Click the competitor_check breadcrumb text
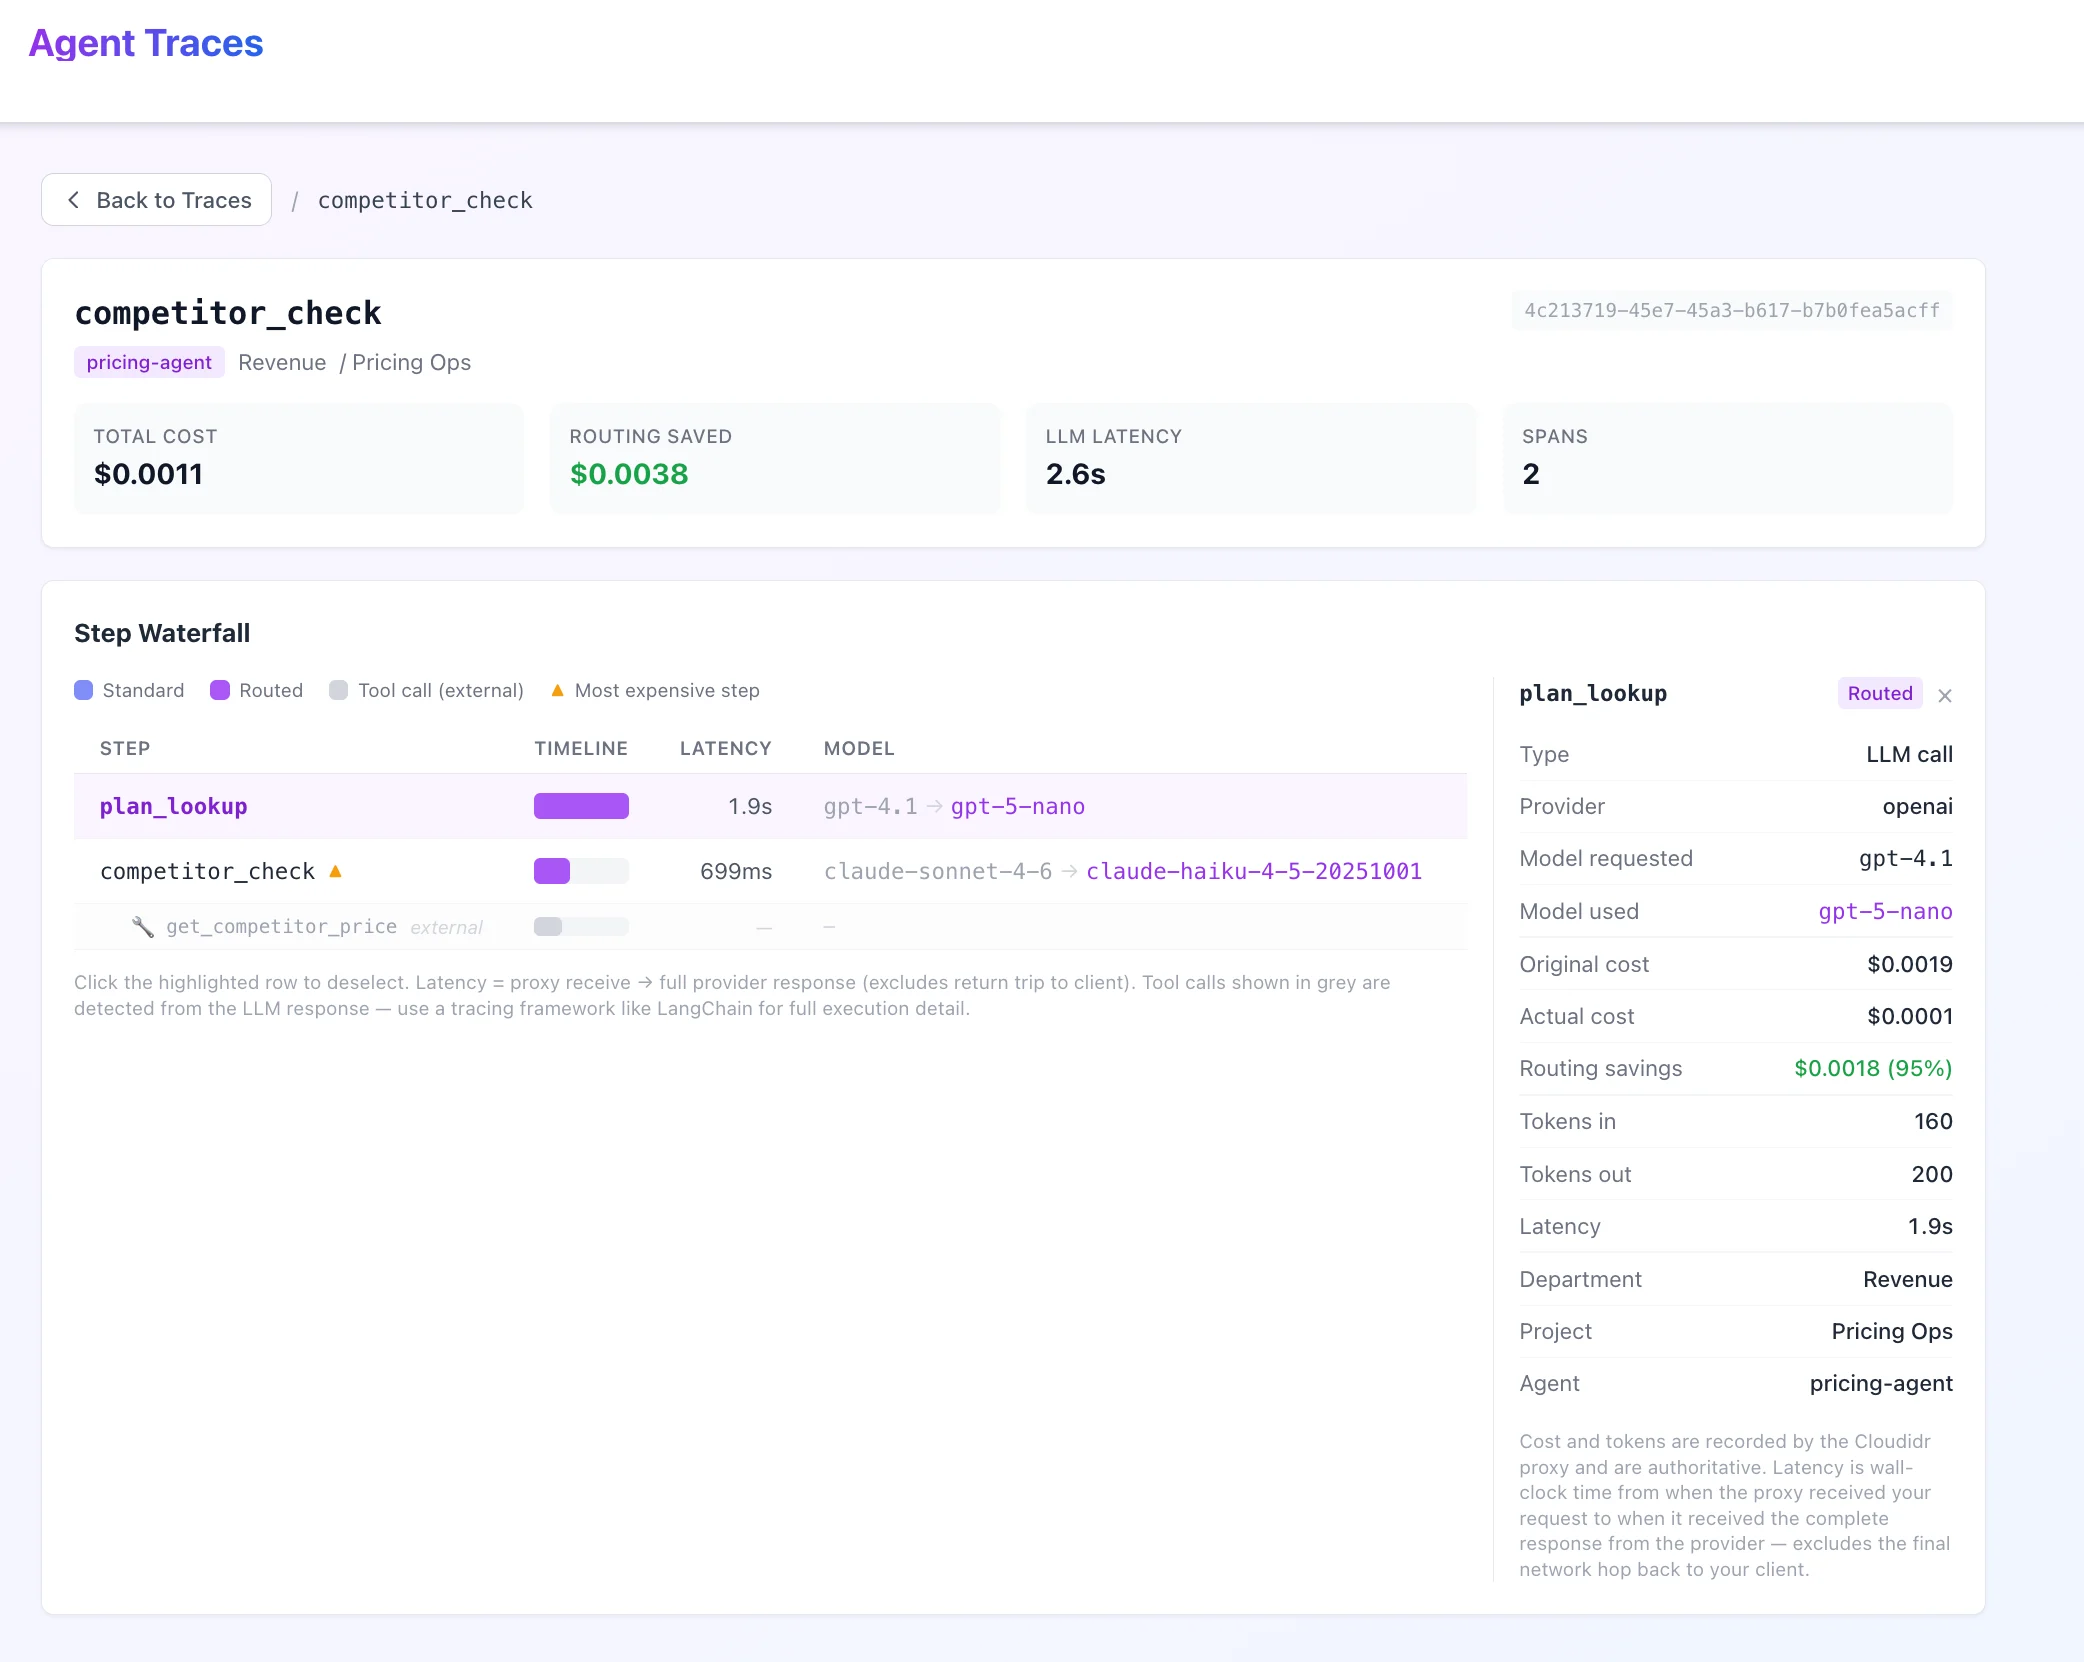 (x=425, y=200)
